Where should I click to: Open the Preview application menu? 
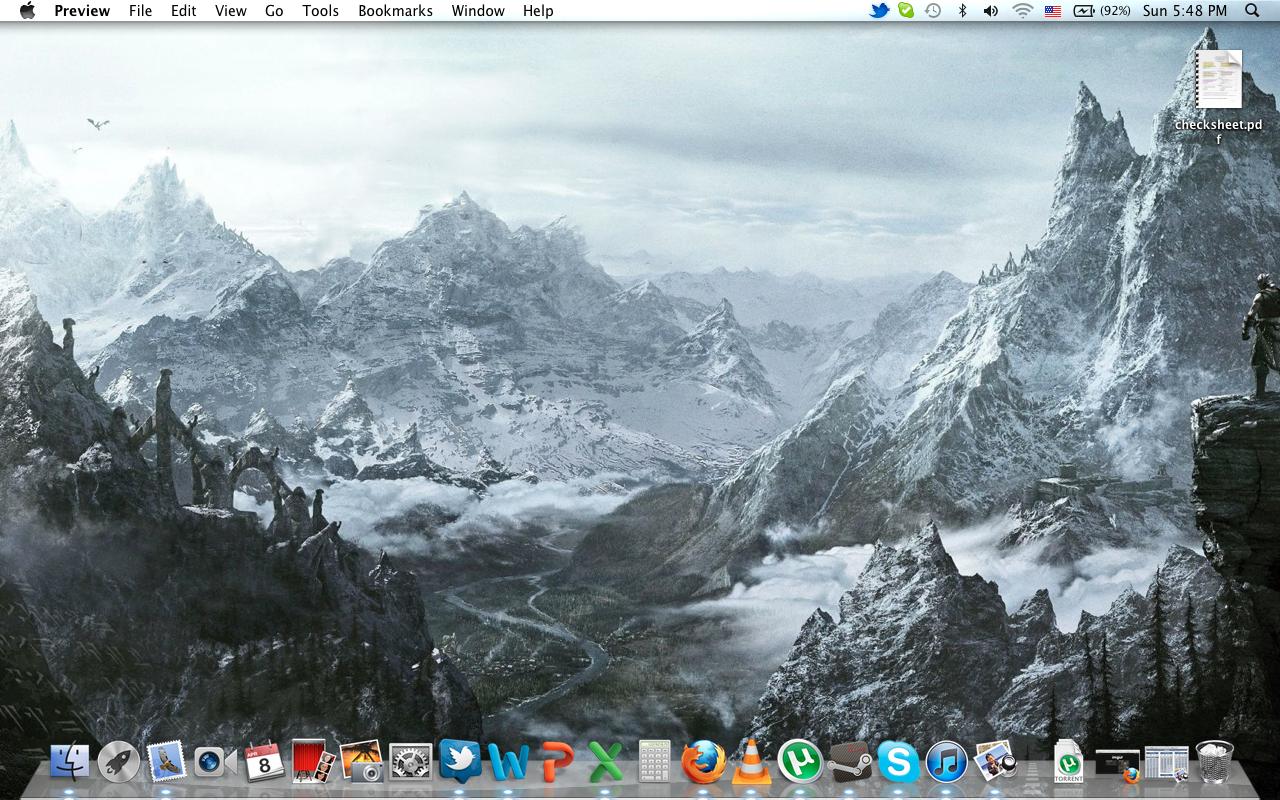point(80,11)
